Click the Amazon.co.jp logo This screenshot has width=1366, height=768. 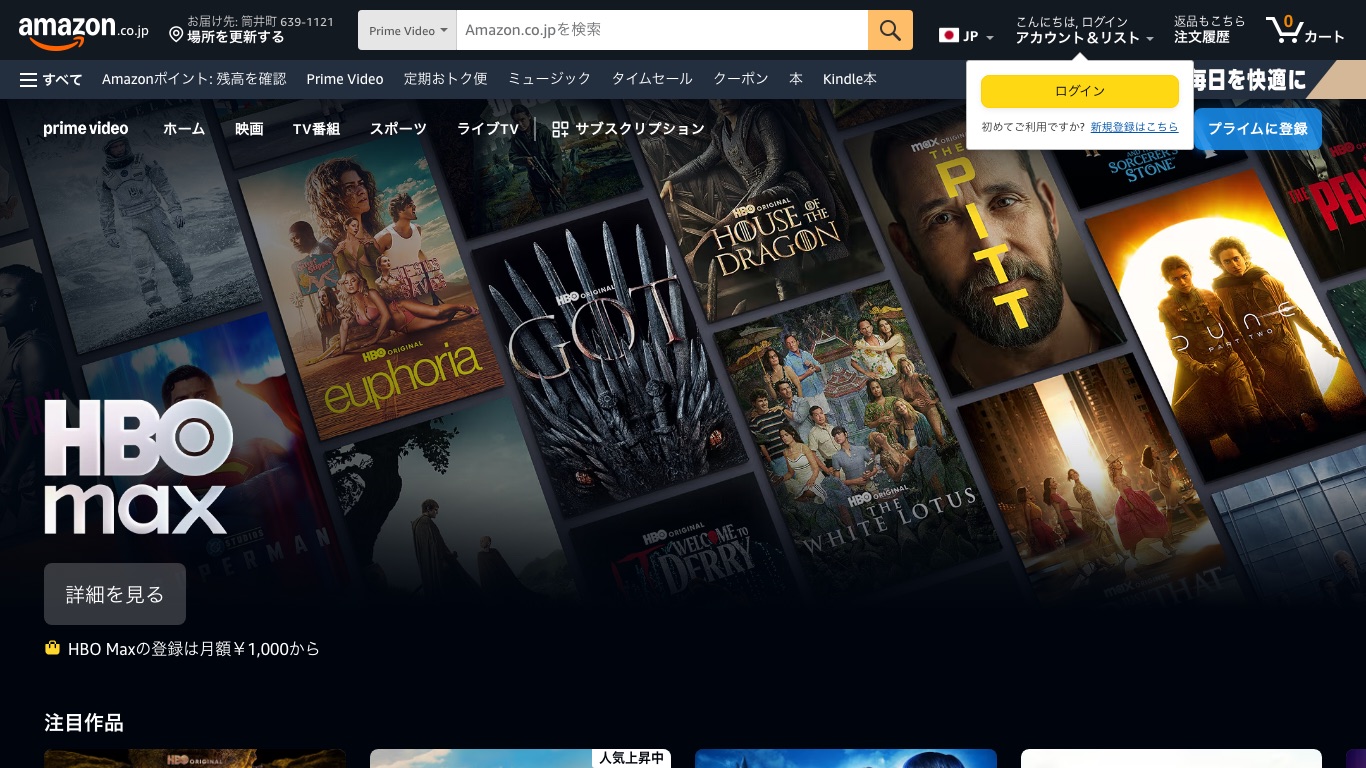84,32
